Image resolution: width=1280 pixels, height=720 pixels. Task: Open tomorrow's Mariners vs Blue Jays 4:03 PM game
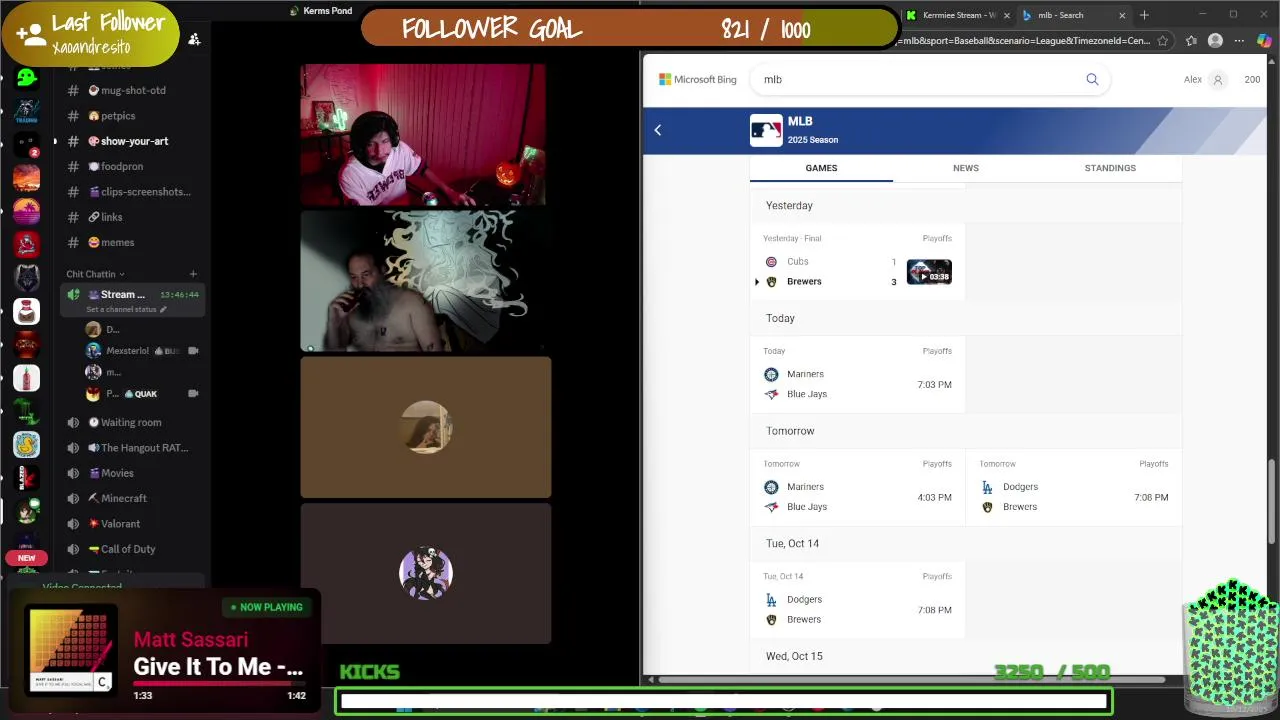click(x=857, y=487)
